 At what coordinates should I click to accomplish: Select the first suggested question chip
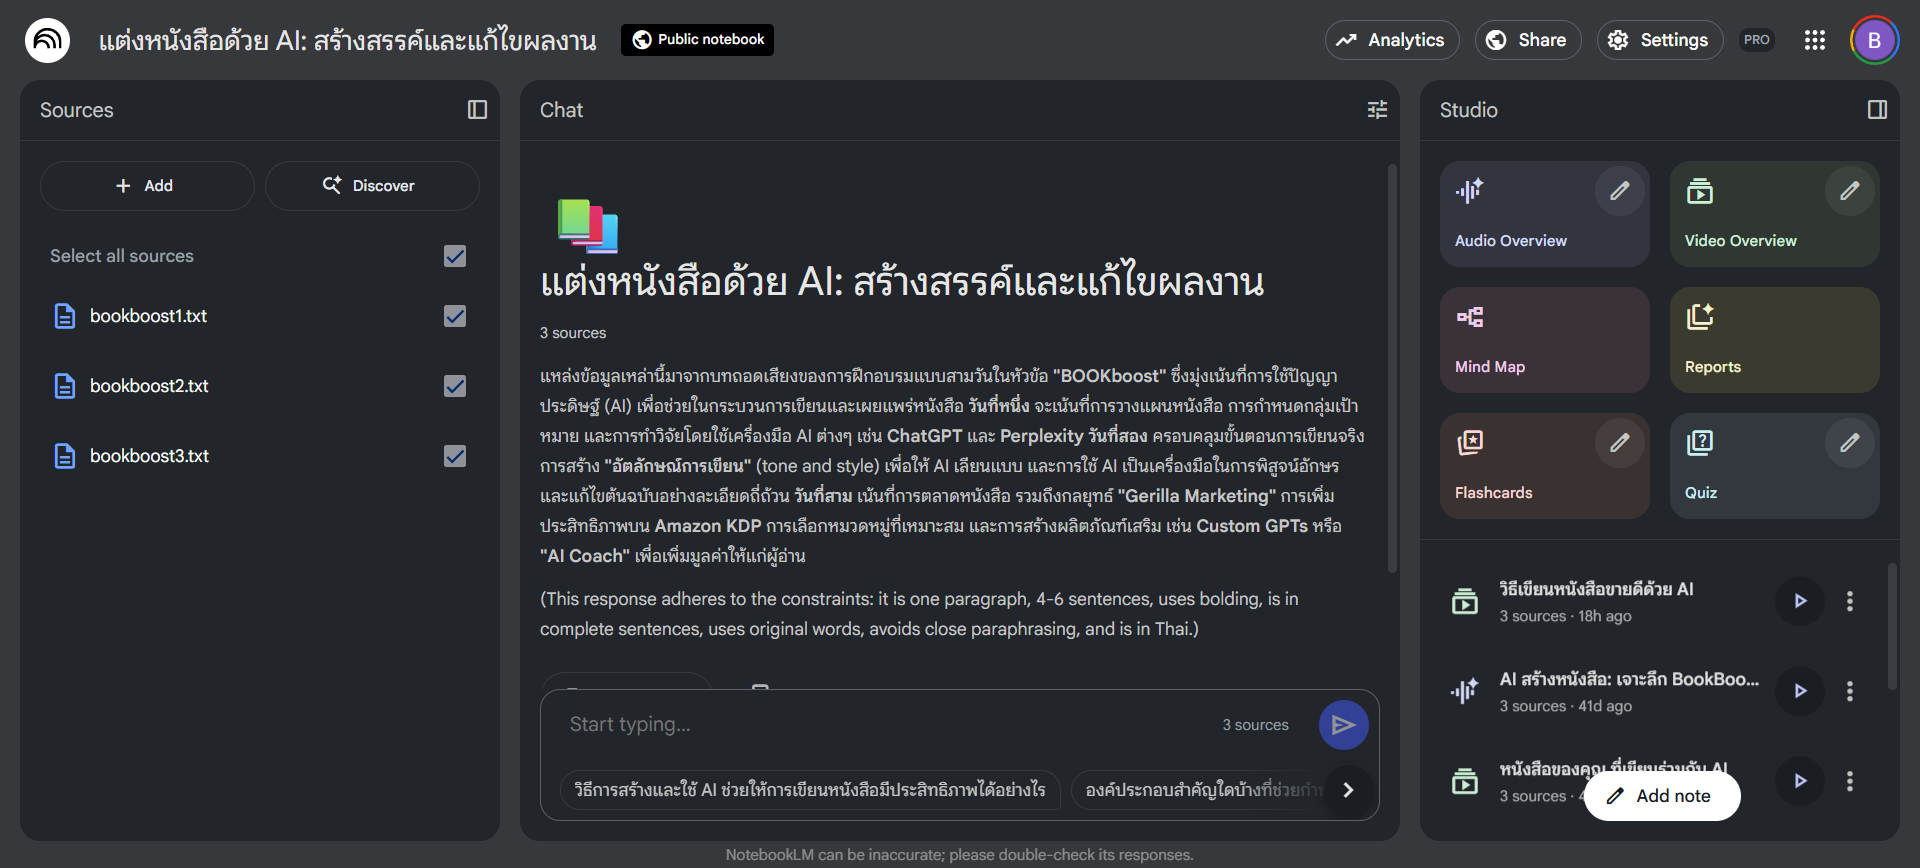[x=810, y=790]
